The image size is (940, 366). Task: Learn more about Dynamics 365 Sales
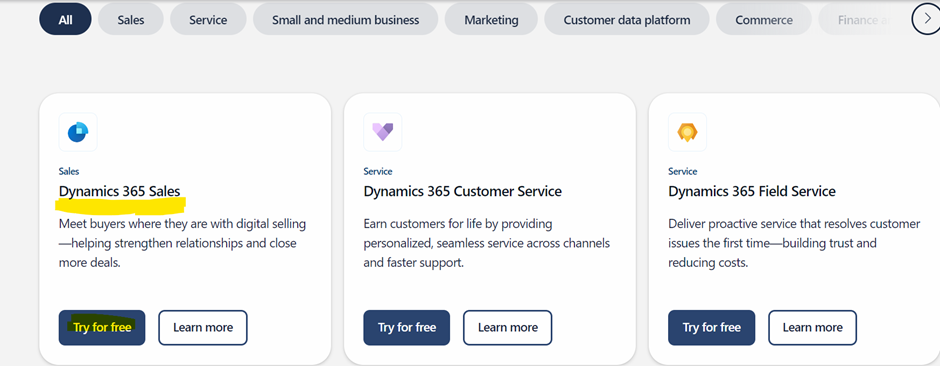[x=203, y=328]
